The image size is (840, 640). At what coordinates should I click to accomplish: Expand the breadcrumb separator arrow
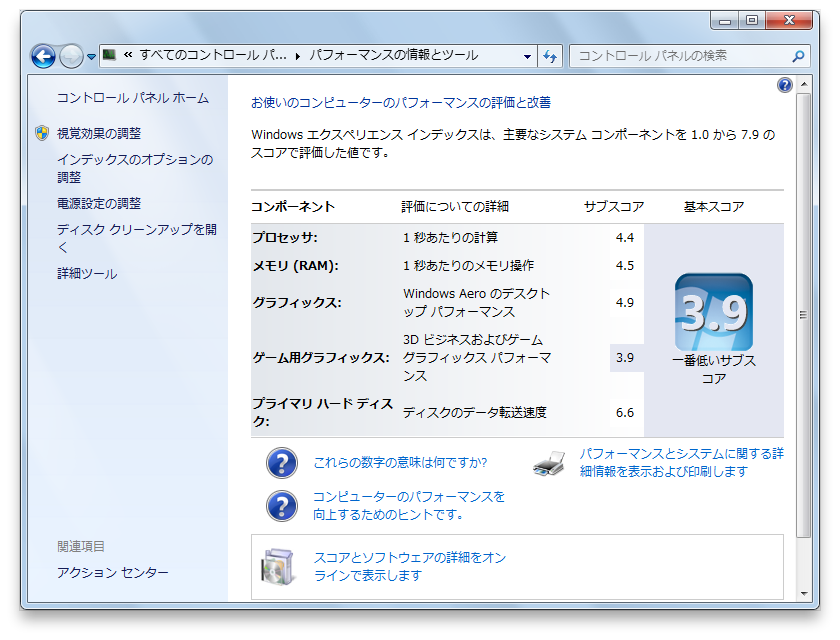point(297,56)
